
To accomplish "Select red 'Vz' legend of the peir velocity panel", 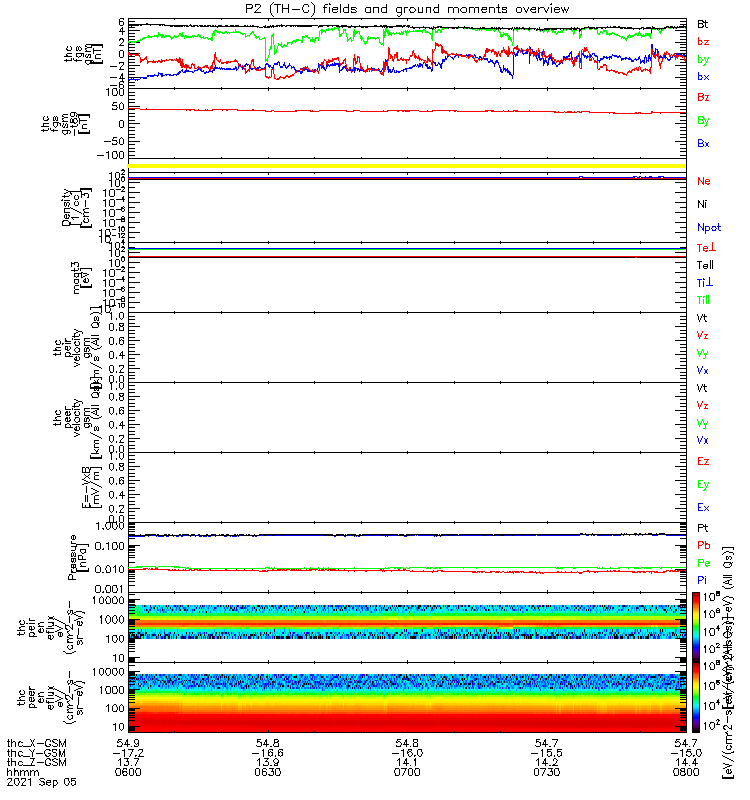I will 703,335.
